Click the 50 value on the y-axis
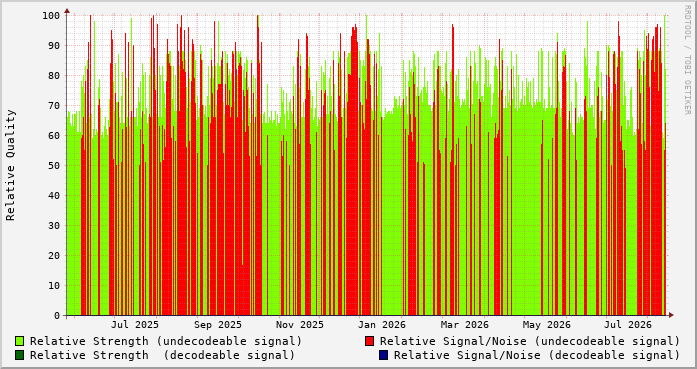The width and height of the screenshot is (697, 369). click(x=54, y=166)
